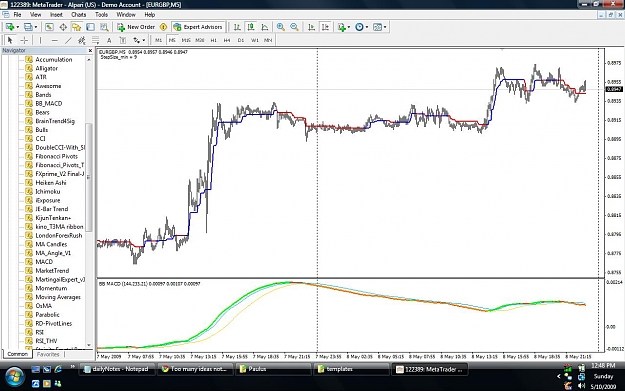Open MetaEditor yellow diamond icon
The image size is (625, 391).
point(163,27)
